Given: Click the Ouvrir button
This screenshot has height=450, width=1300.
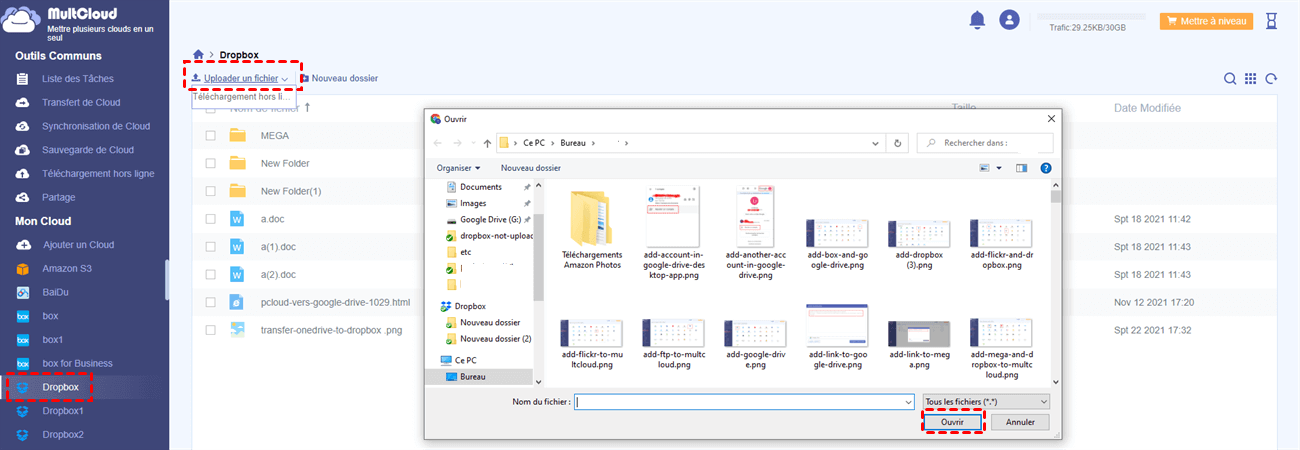Looking at the screenshot, I should 952,422.
